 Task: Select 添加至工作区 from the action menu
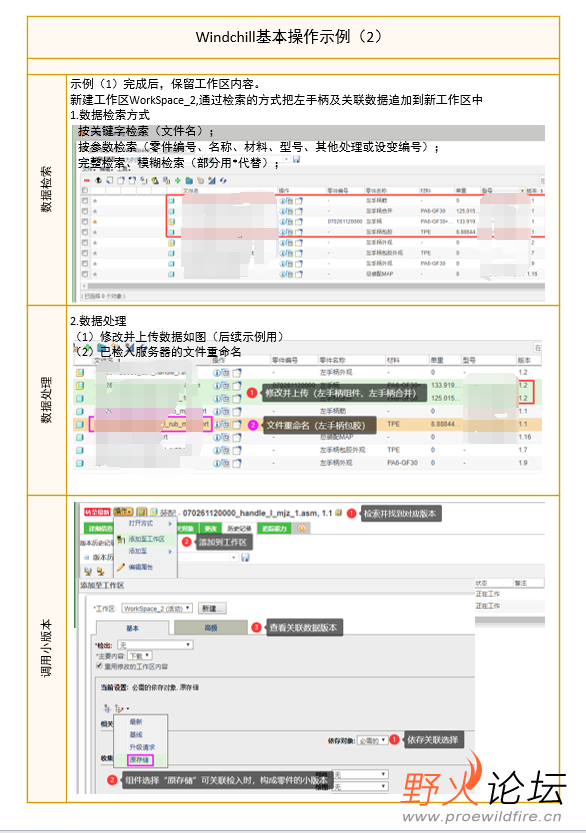click(x=147, y=539)
